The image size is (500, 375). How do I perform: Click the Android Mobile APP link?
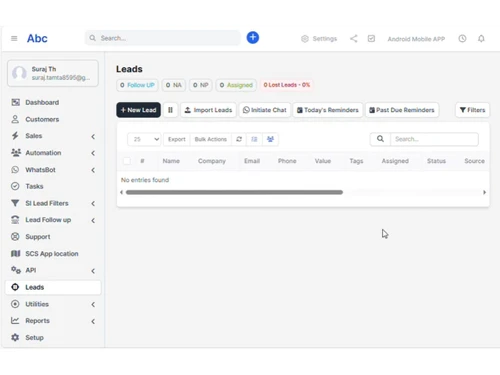(416, 39)
